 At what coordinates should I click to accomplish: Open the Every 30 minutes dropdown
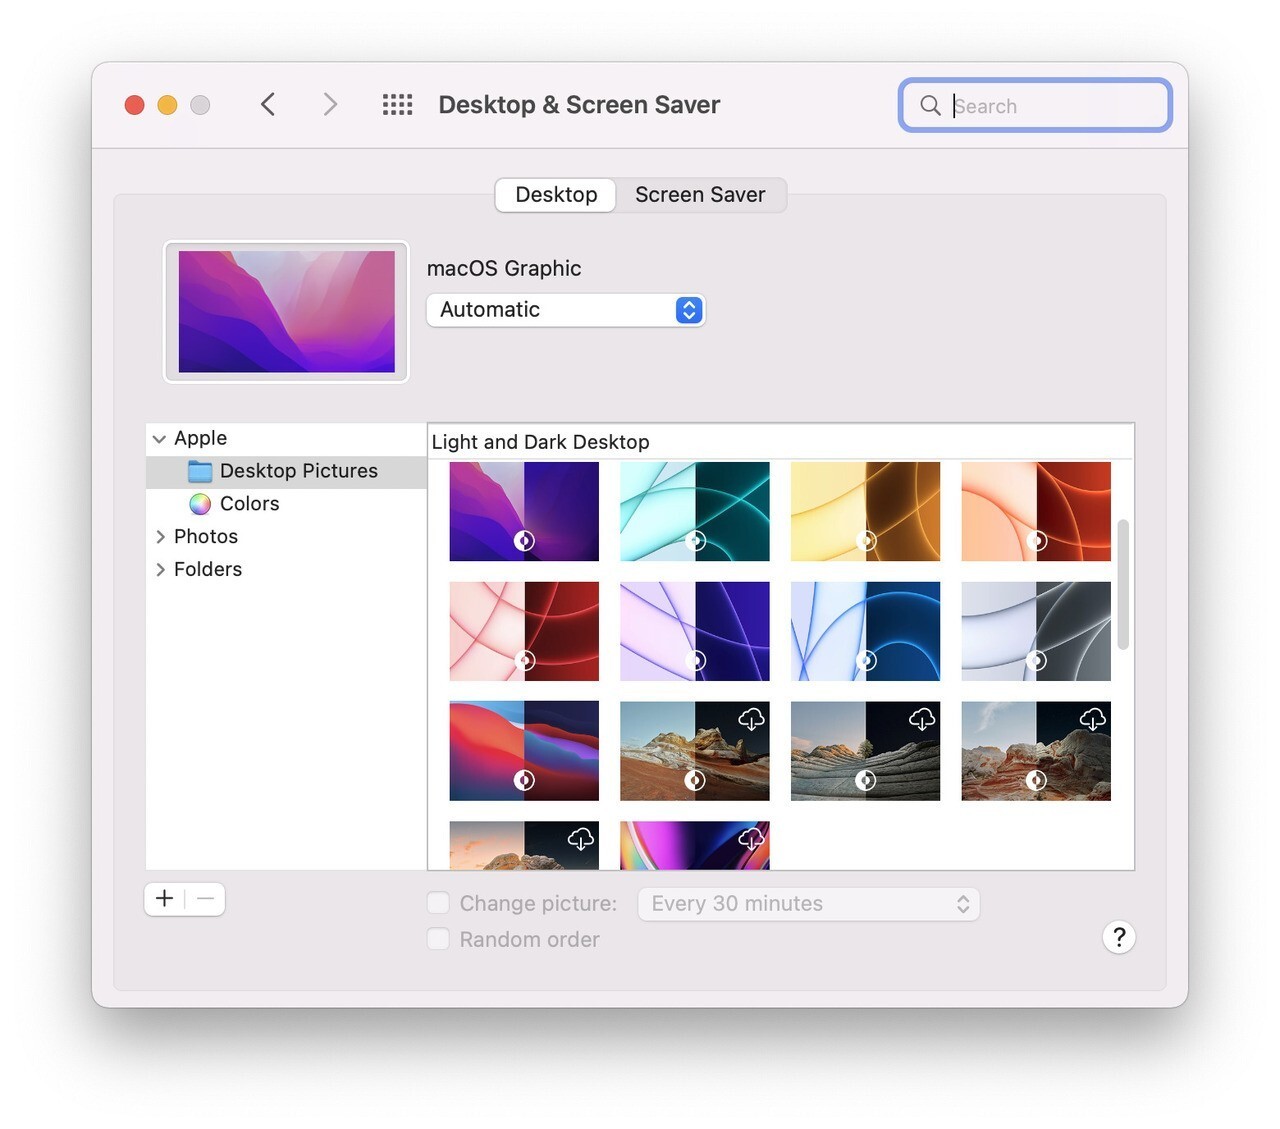pos(808,904)
